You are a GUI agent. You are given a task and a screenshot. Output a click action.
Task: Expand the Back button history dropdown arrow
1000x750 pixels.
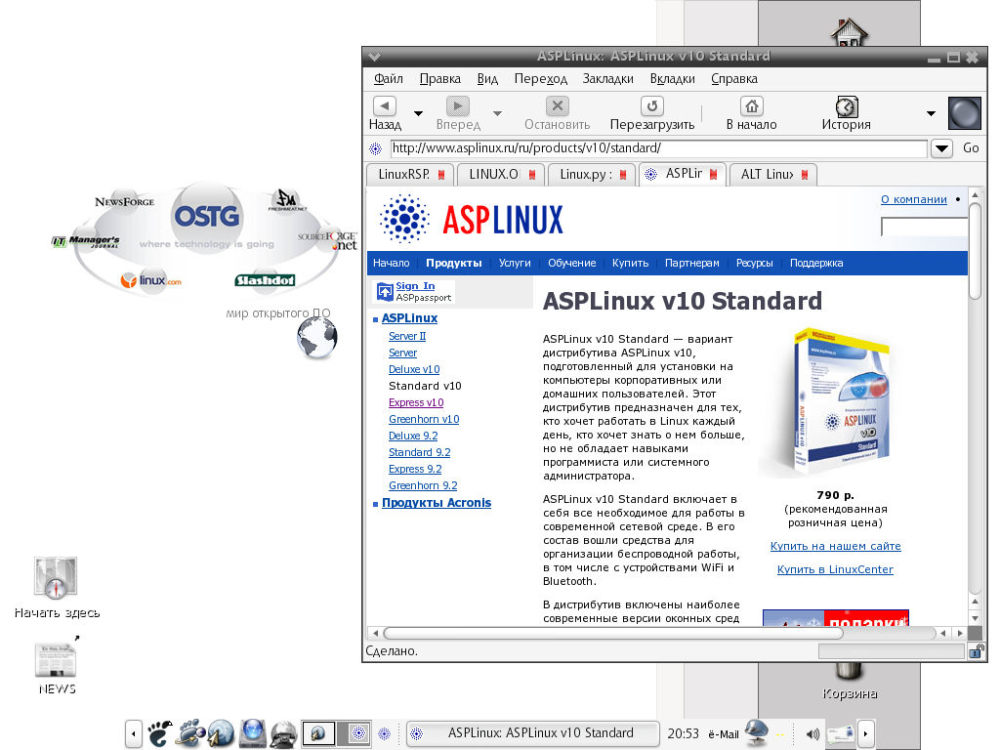tap(418, 114)
